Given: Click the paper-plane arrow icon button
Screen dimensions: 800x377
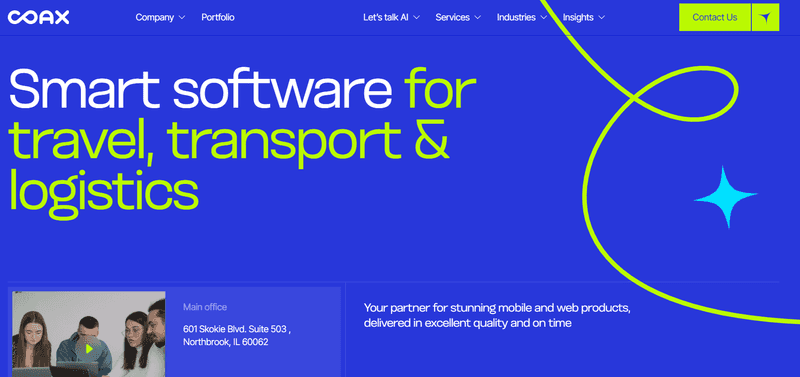Looking at the screenshot, I should pyautogui.click(x=765, y=17).
